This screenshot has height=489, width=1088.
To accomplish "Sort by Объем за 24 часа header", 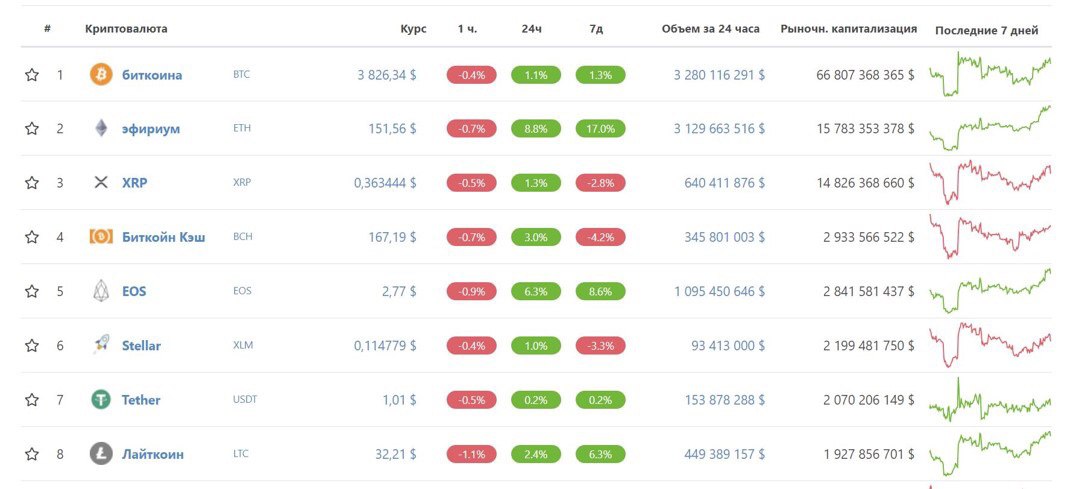I will coord(713,29).
